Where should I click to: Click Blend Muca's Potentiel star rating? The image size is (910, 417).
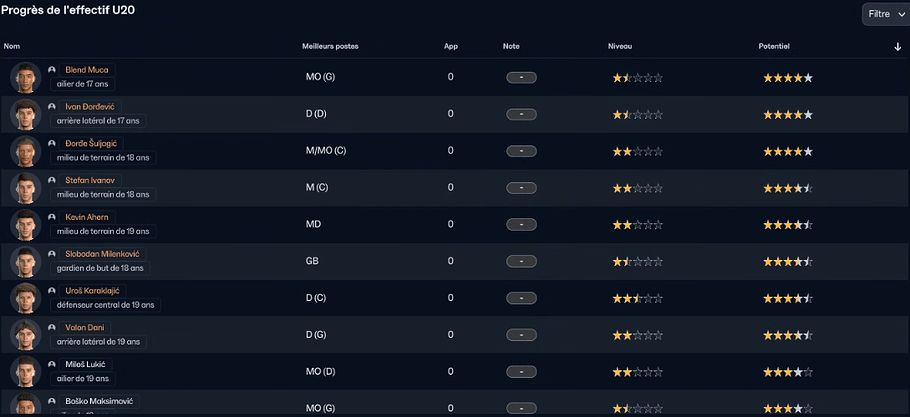(x=788, y=78)
